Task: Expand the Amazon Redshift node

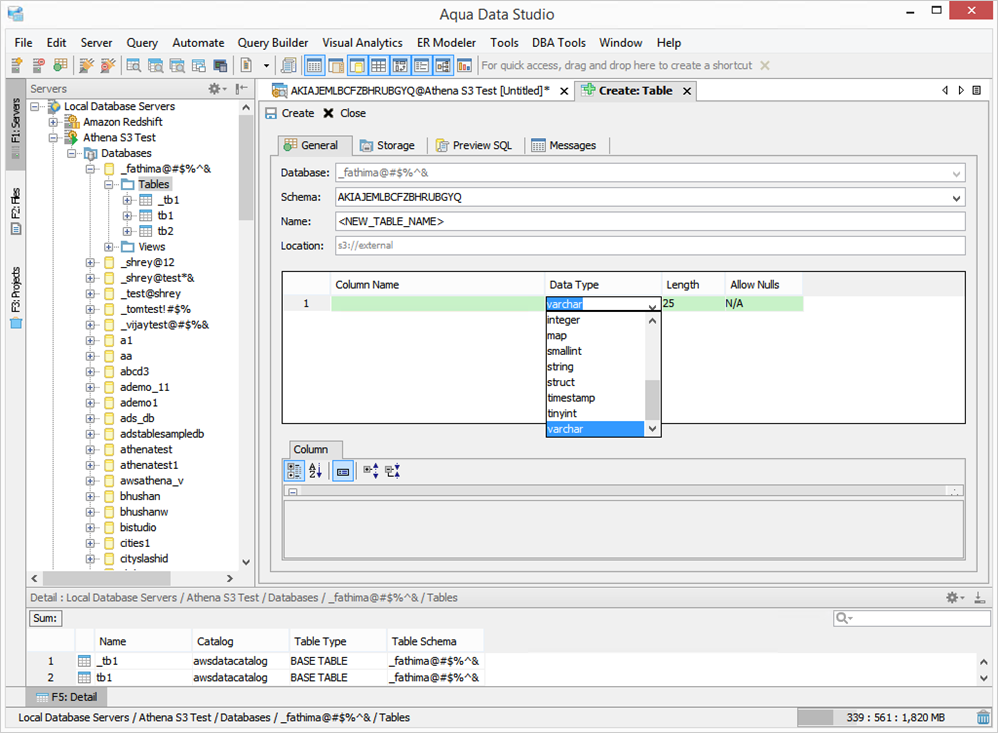Action: [54, 122]
